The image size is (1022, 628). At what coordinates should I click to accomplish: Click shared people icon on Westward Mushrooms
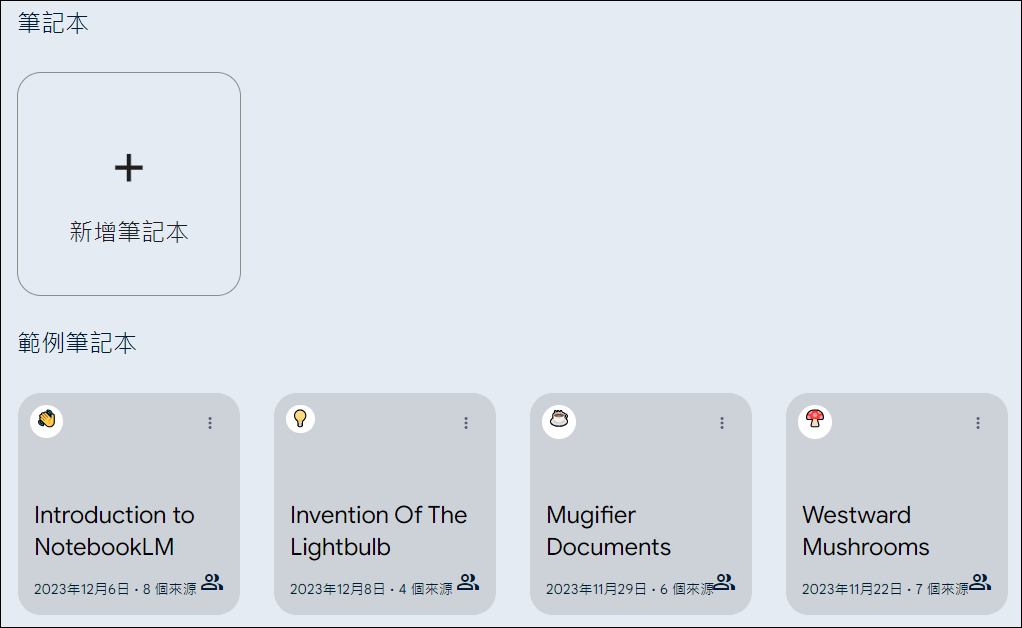pos(980,582)
